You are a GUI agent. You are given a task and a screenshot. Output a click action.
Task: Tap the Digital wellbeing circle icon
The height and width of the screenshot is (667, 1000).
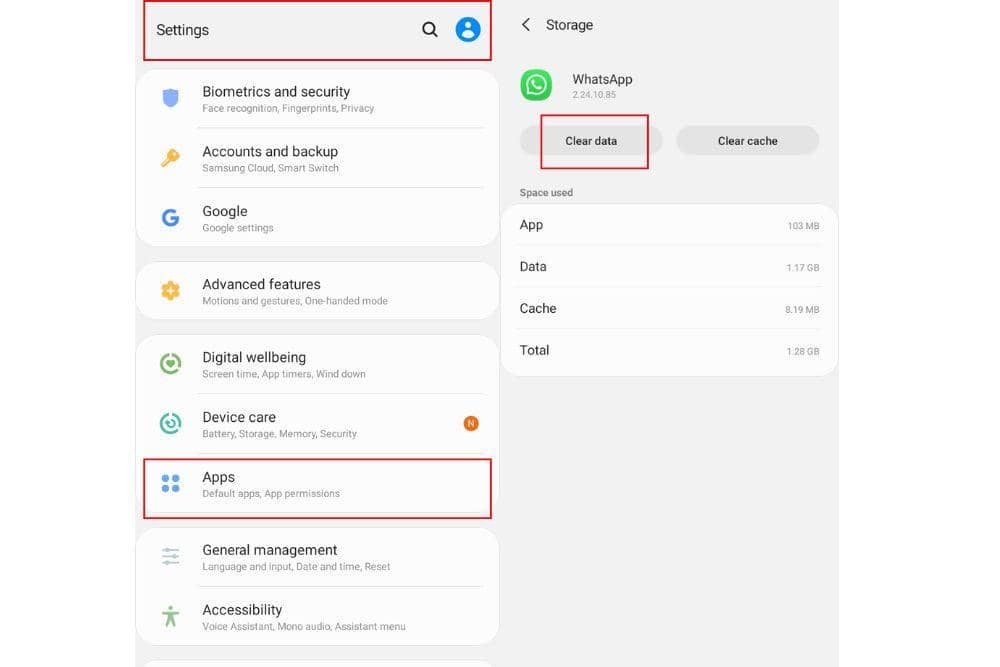(x=171, y=364)
